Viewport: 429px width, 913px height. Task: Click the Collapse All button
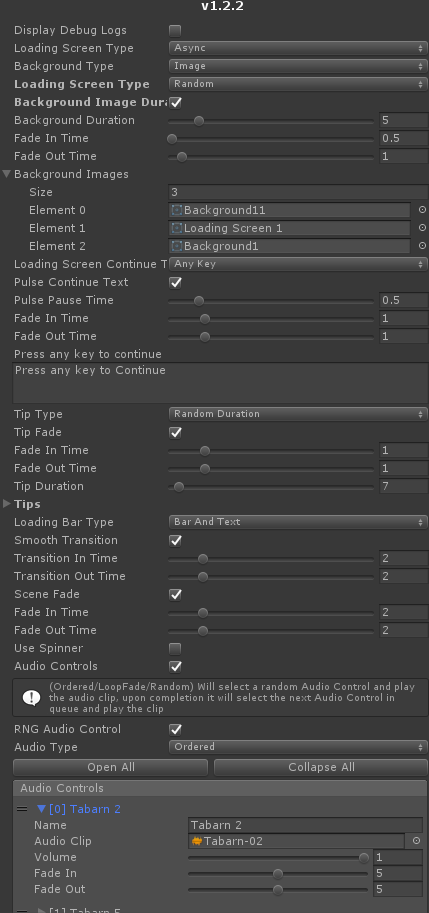pyautogui.click(x=321, y=767)
